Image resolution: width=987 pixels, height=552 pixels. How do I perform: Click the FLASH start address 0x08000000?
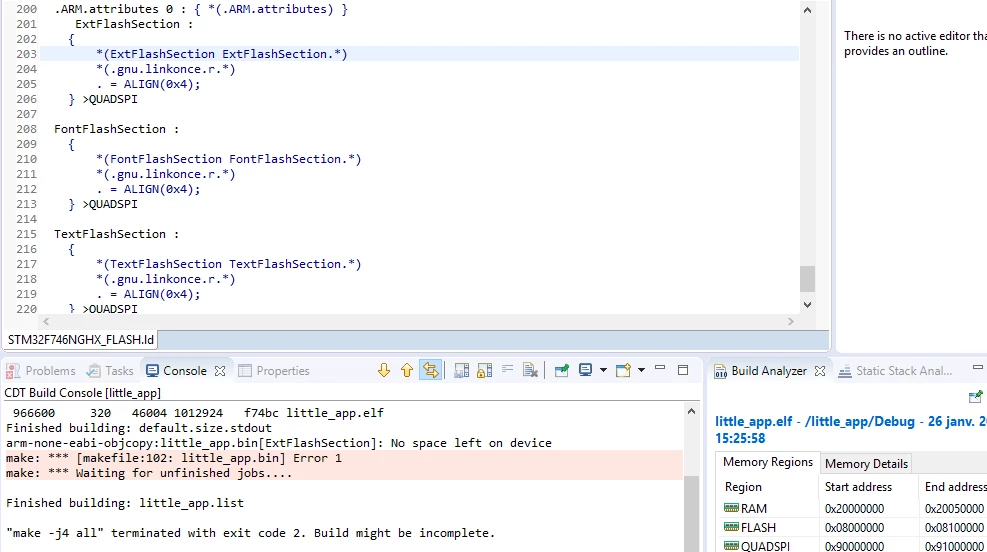coord(854,527)
